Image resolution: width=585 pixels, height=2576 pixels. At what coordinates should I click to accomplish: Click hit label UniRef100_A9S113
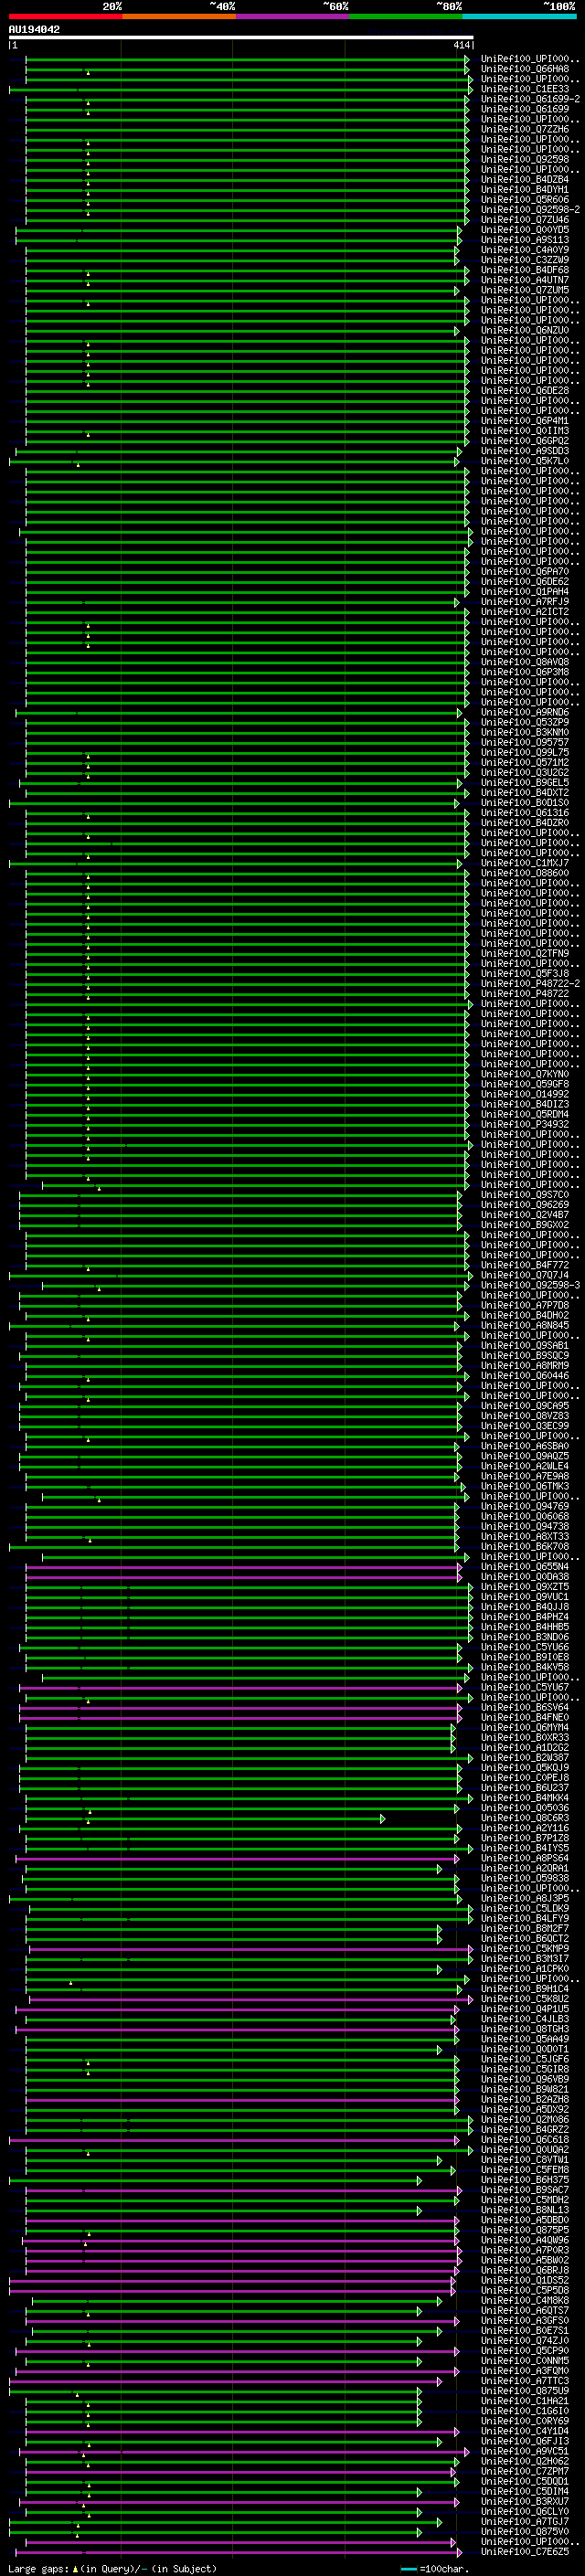(x=525, y=239)
